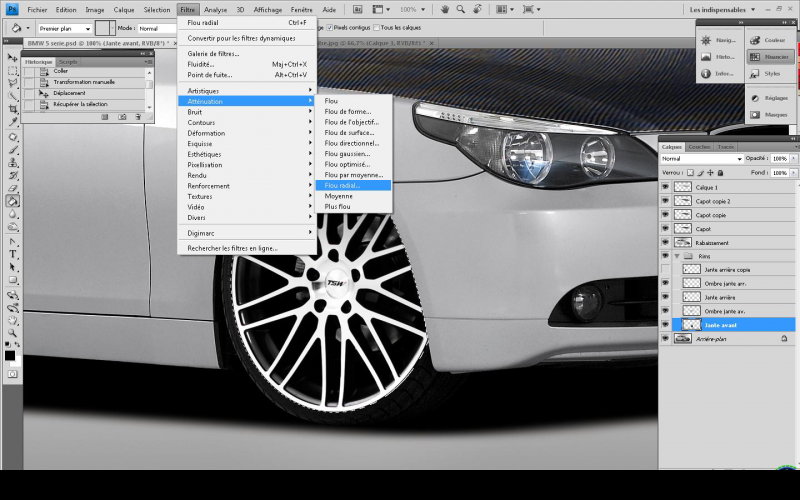Collapse the Rims layer group
This screenshot has width=800, height=500.
677,256
